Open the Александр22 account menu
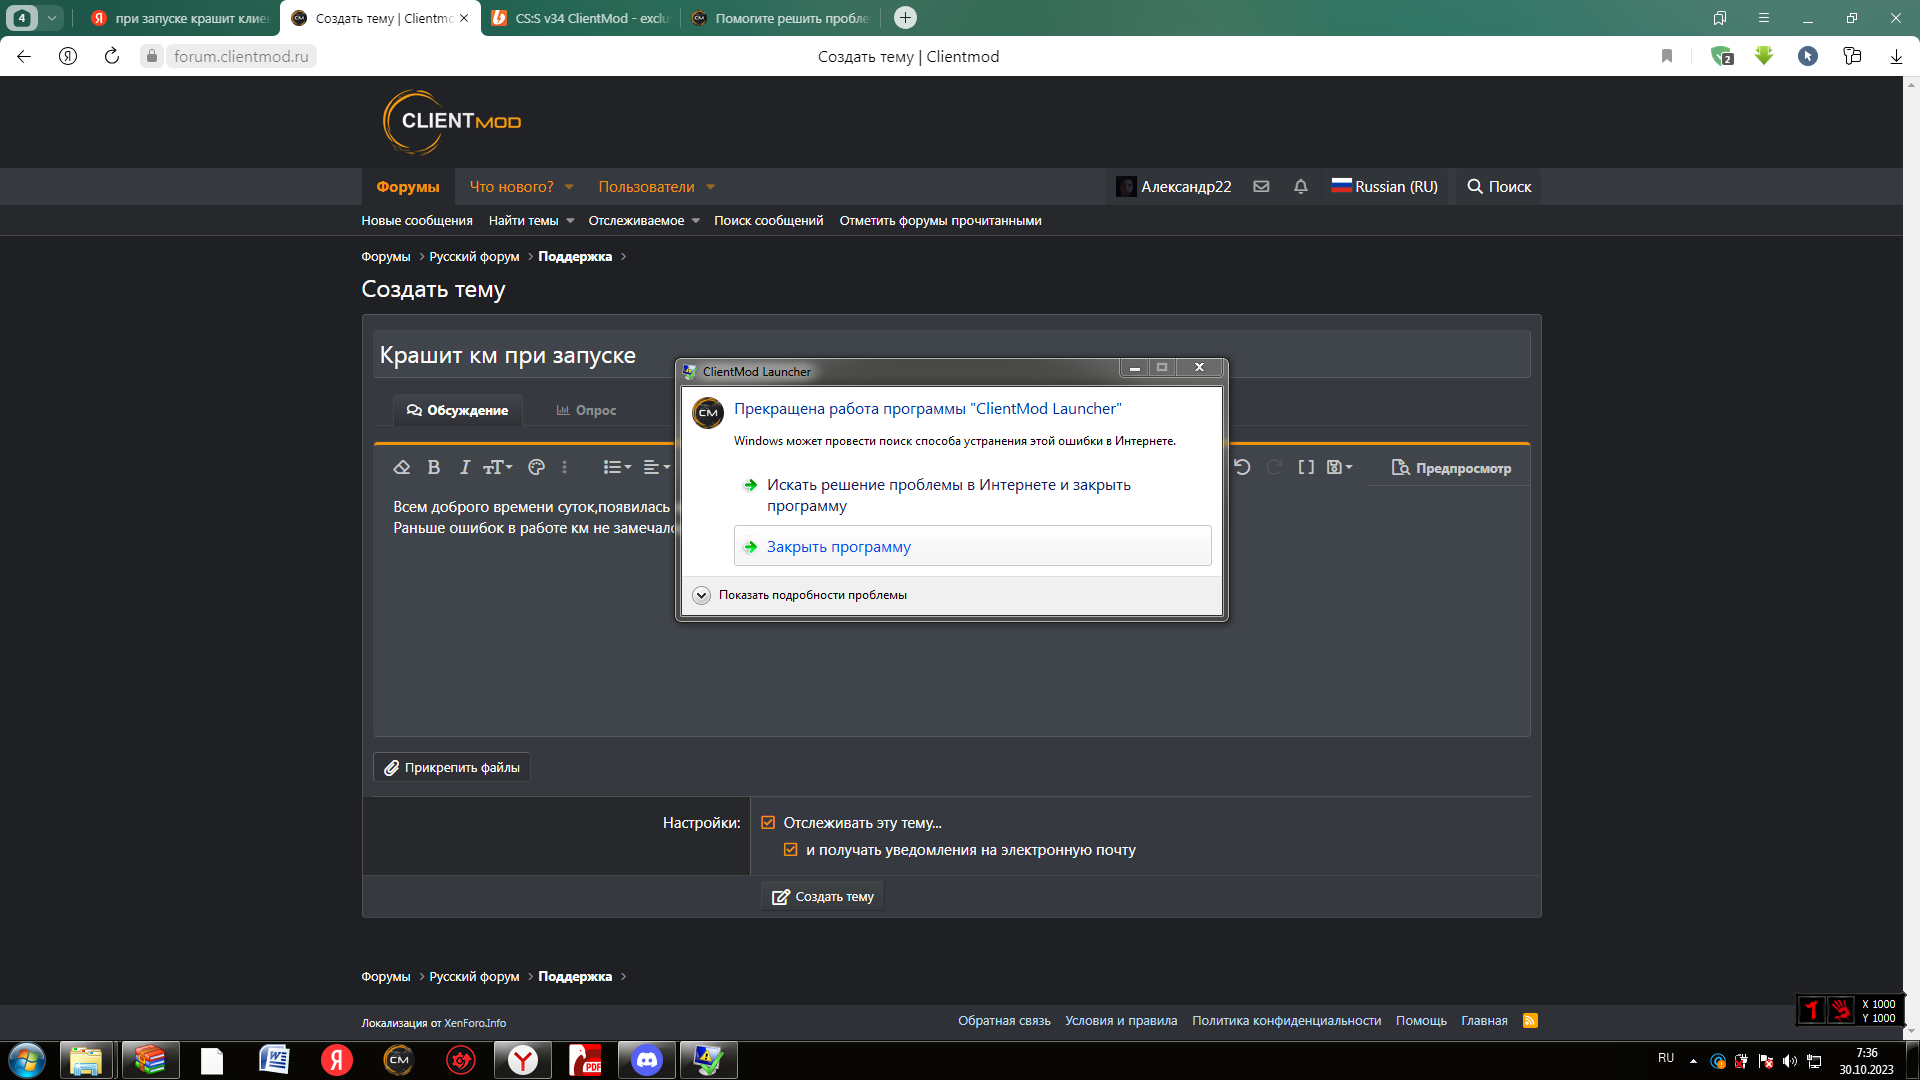Viewport: 1920px width, 1080px height. coord(1174,187)
